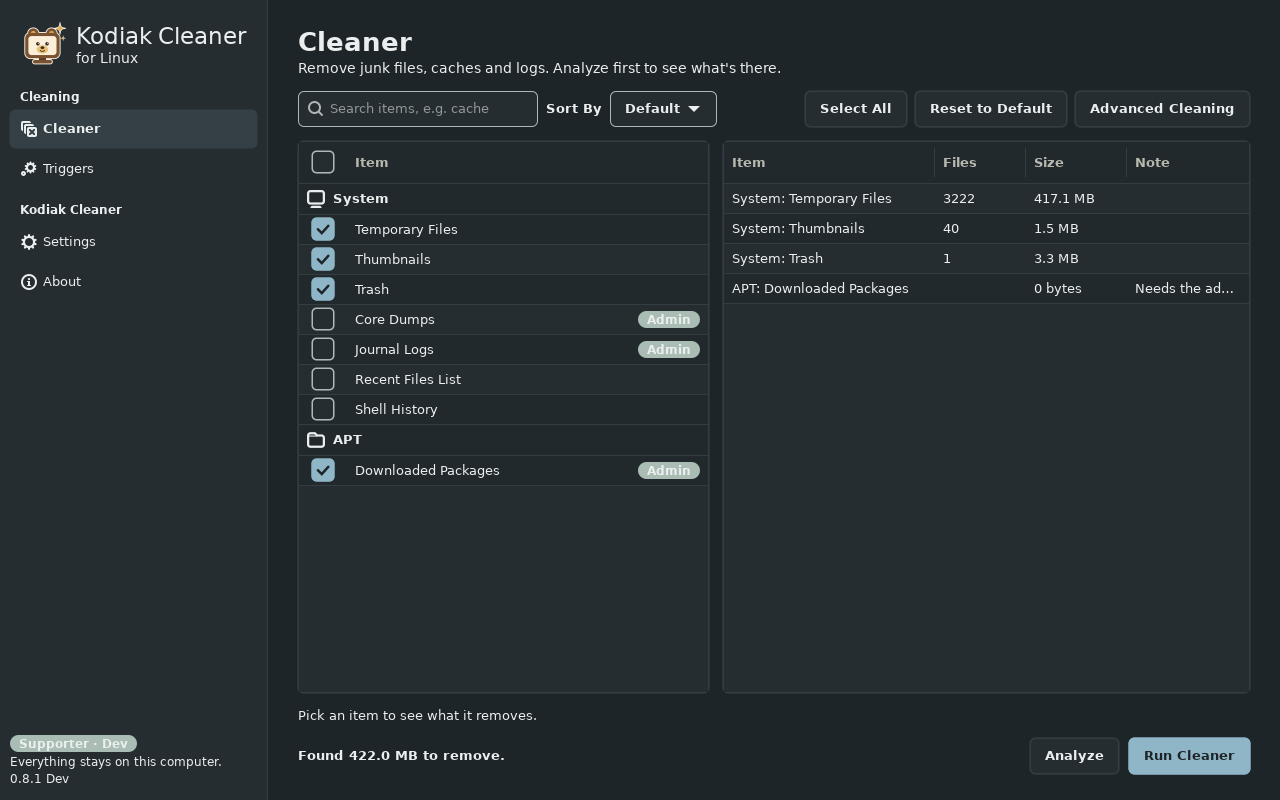Viewport: 1280px width, 800px height.
Task: Check the Shell History checkbox
Action: coord(323,409)
